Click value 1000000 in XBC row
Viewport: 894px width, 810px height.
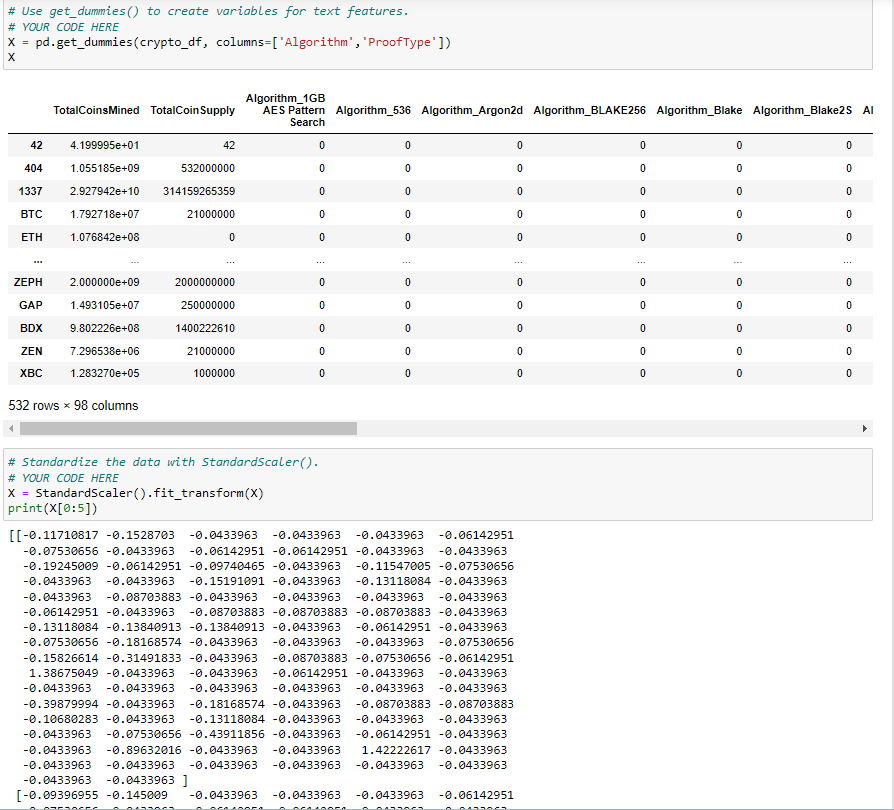[214, 373]
